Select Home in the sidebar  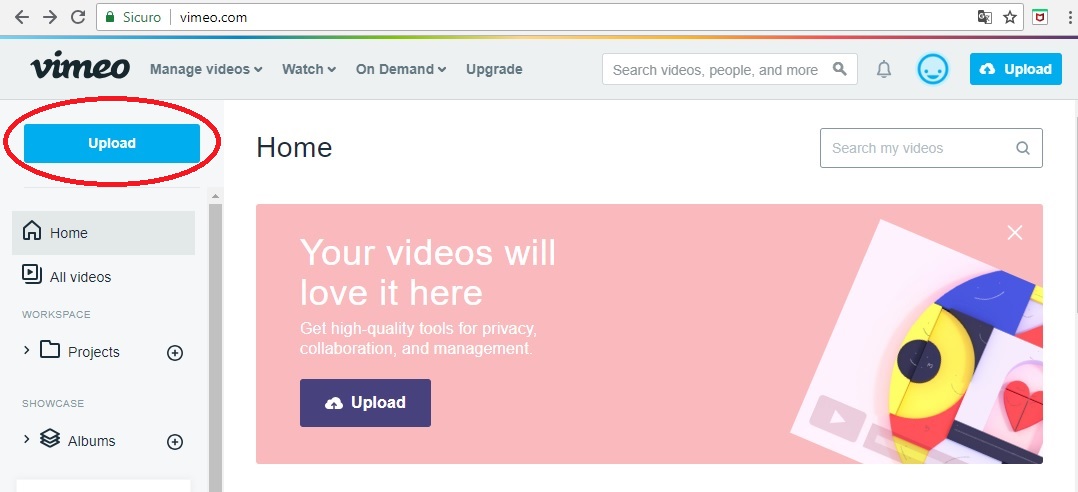(103, 233)
